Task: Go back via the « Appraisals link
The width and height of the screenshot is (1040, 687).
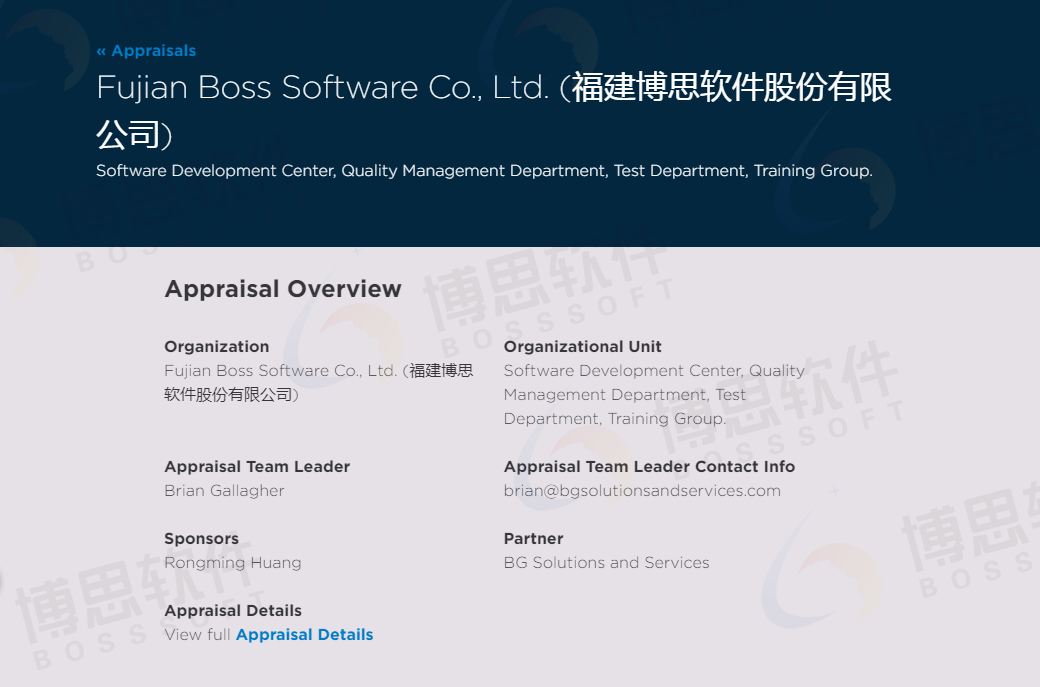Action: pos(146,50)
